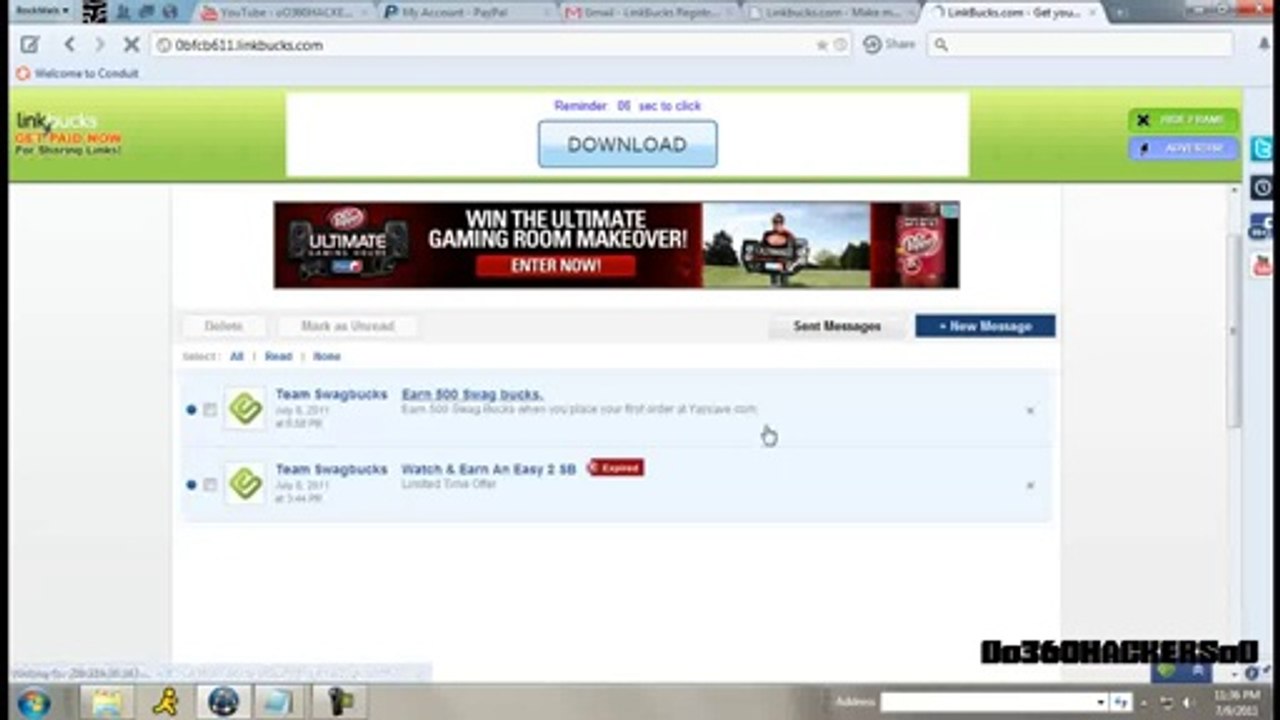
Task: Open Sent Messages
Action: pos(837,326)
